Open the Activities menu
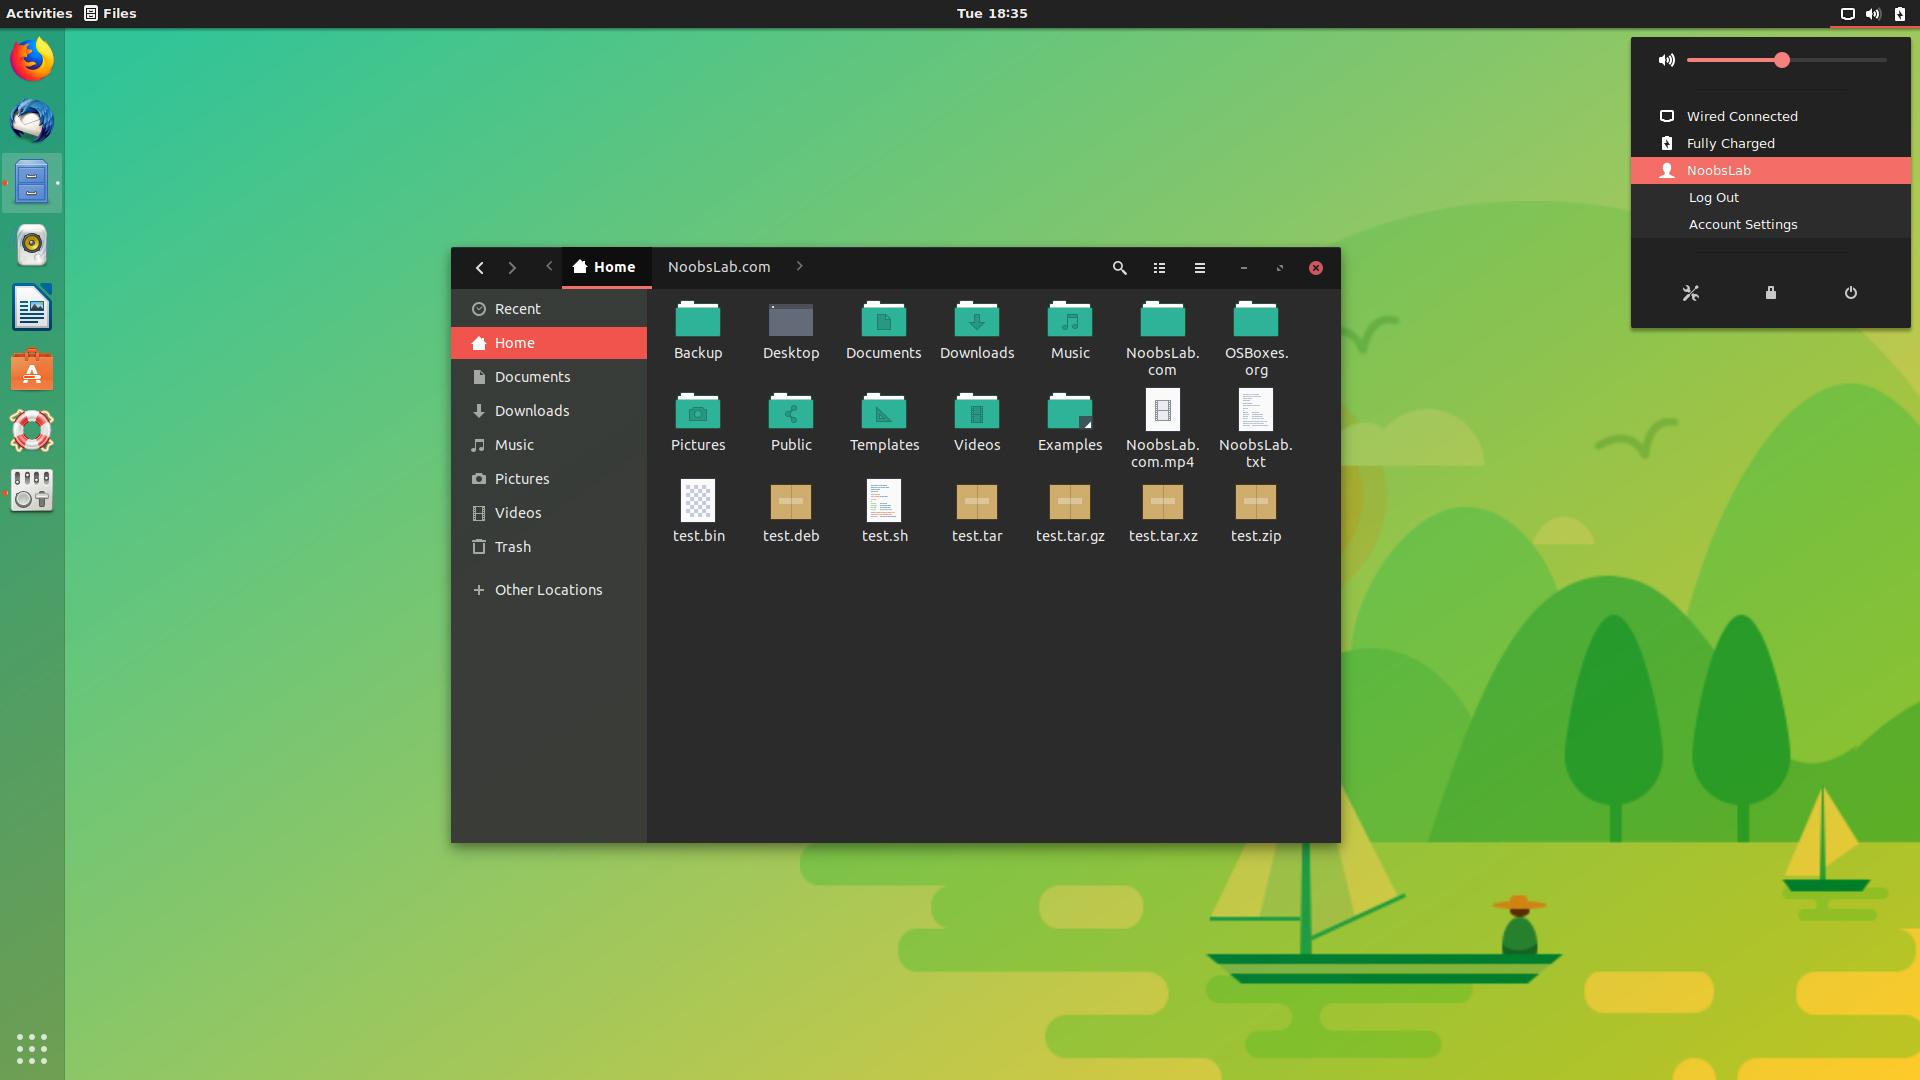 point(39,13)
